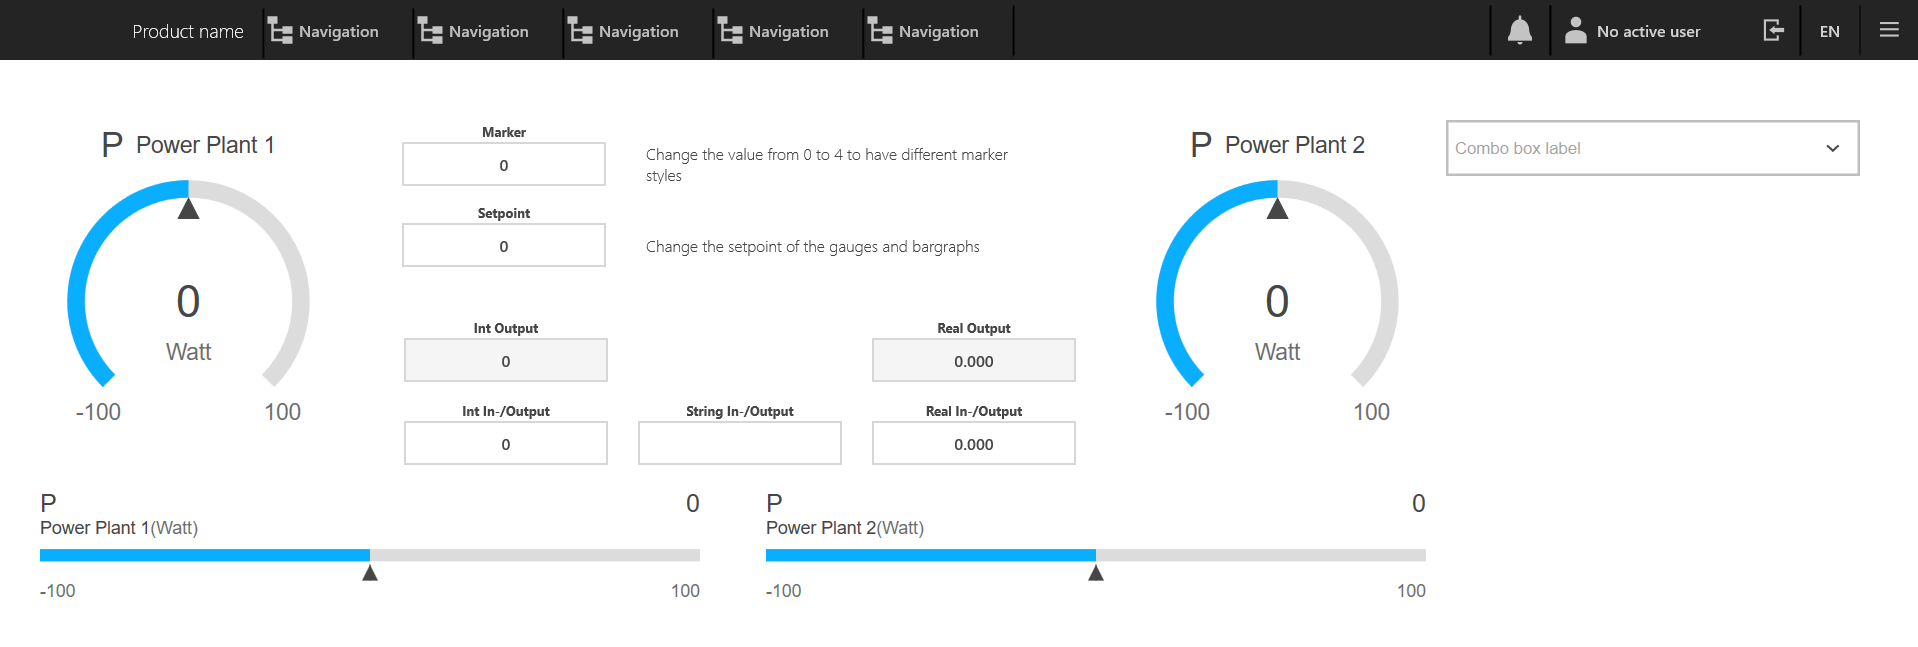Click the last Navigation tree icon
This screenshot has width=1918, height=647.
point(881,32)
